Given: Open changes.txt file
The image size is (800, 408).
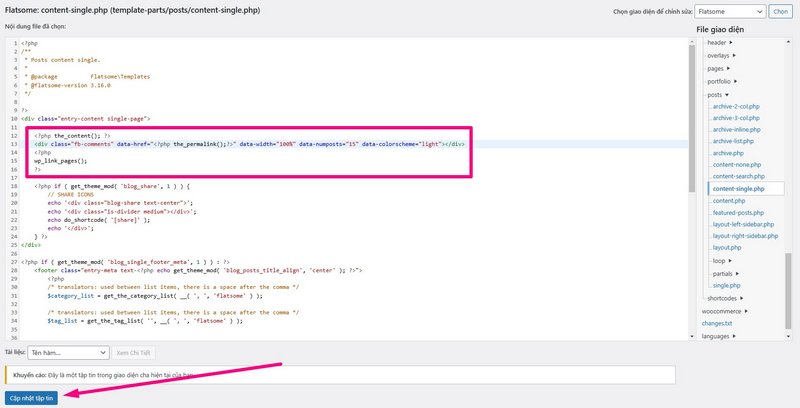Looking at the screenshot, I should 716,323.
